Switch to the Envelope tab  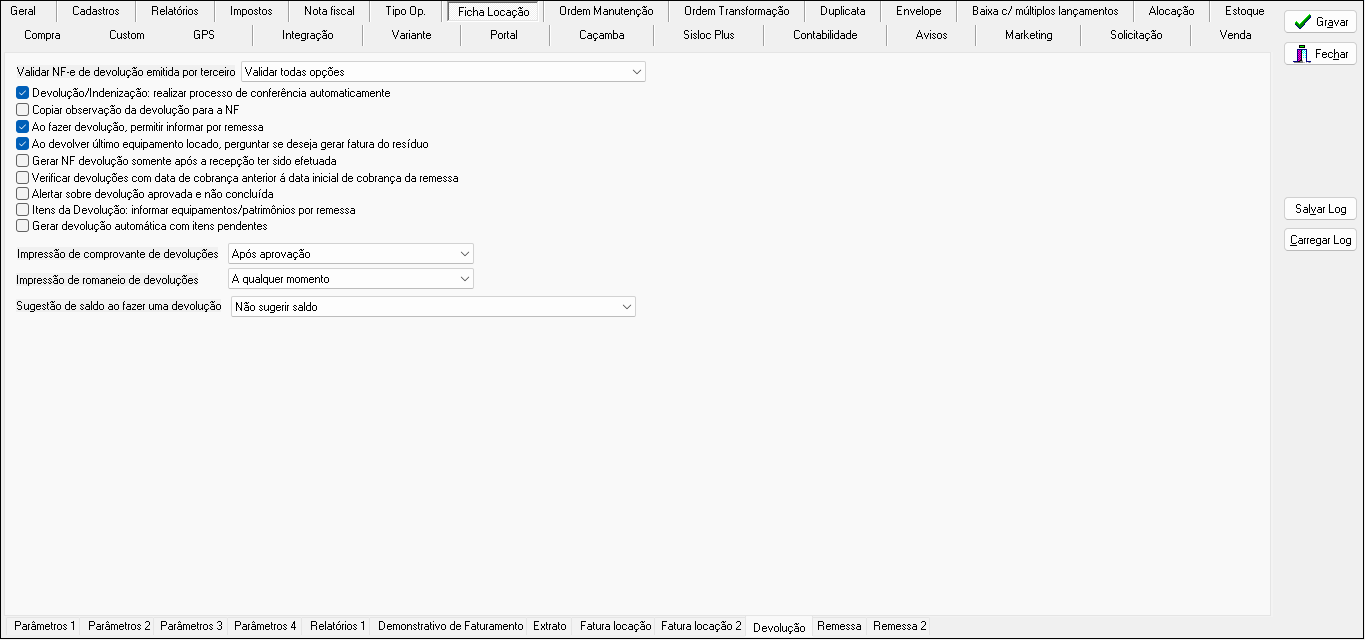click(918, 11)
